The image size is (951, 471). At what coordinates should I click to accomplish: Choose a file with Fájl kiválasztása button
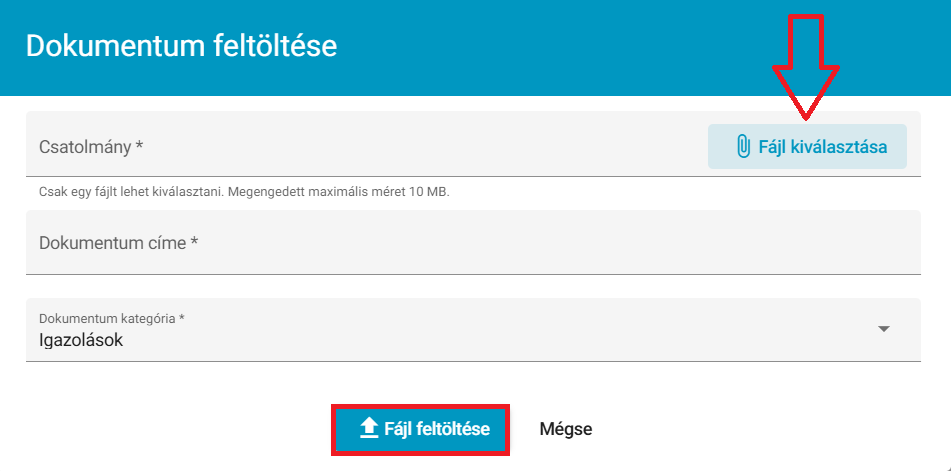pyautogui.click(x=807, y=147)
